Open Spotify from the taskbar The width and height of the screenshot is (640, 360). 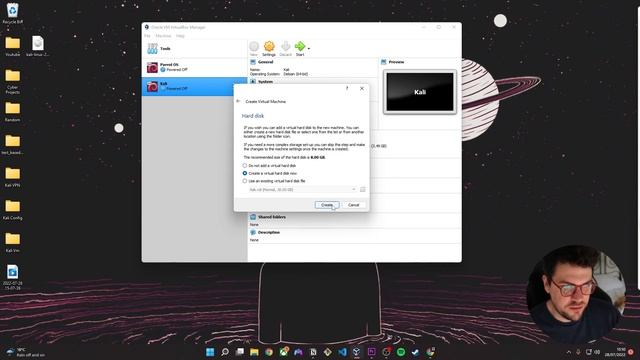[x=401, y=352]
